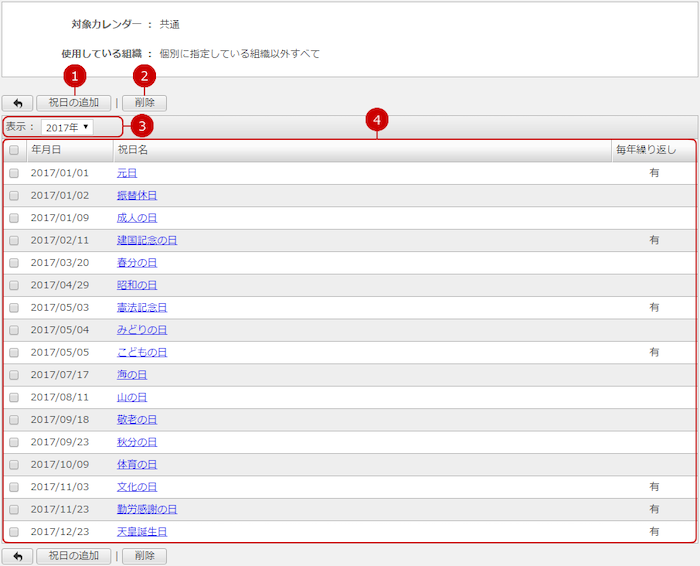Click the top 祝日の追加 button
700x566 pixels.
click(74, 103)
